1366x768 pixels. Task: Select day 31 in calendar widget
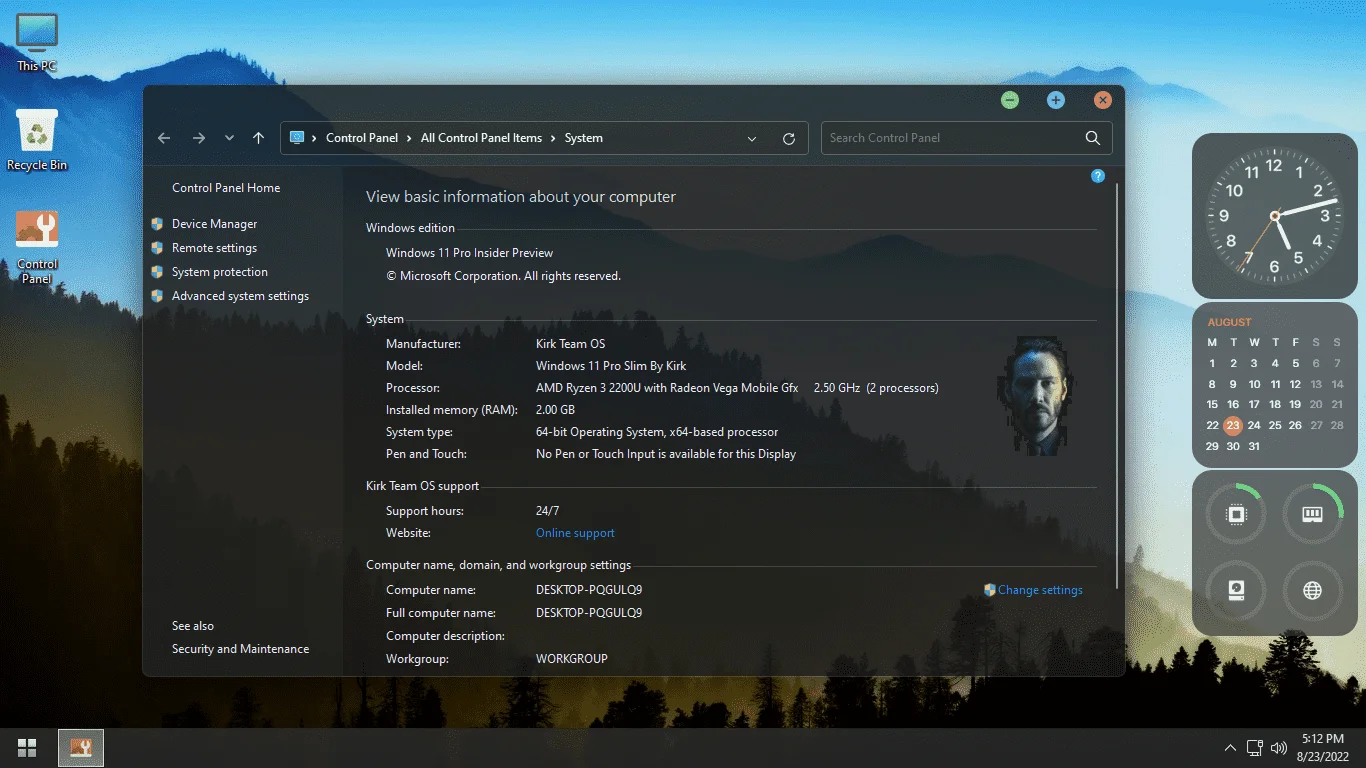tap(1254, 446)
